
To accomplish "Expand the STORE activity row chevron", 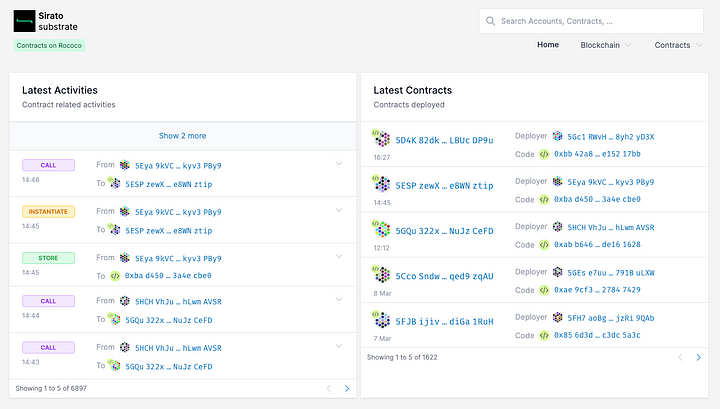I will tap(339, 256).
